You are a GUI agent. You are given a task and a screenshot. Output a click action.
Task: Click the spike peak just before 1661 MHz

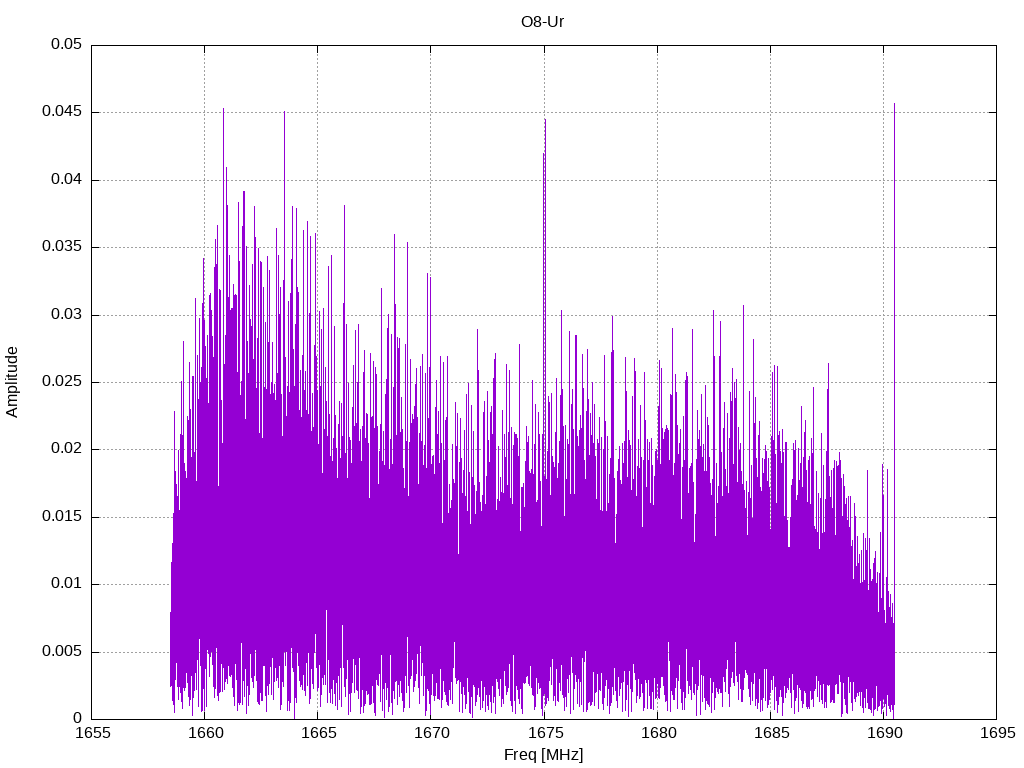coord(223,110)
